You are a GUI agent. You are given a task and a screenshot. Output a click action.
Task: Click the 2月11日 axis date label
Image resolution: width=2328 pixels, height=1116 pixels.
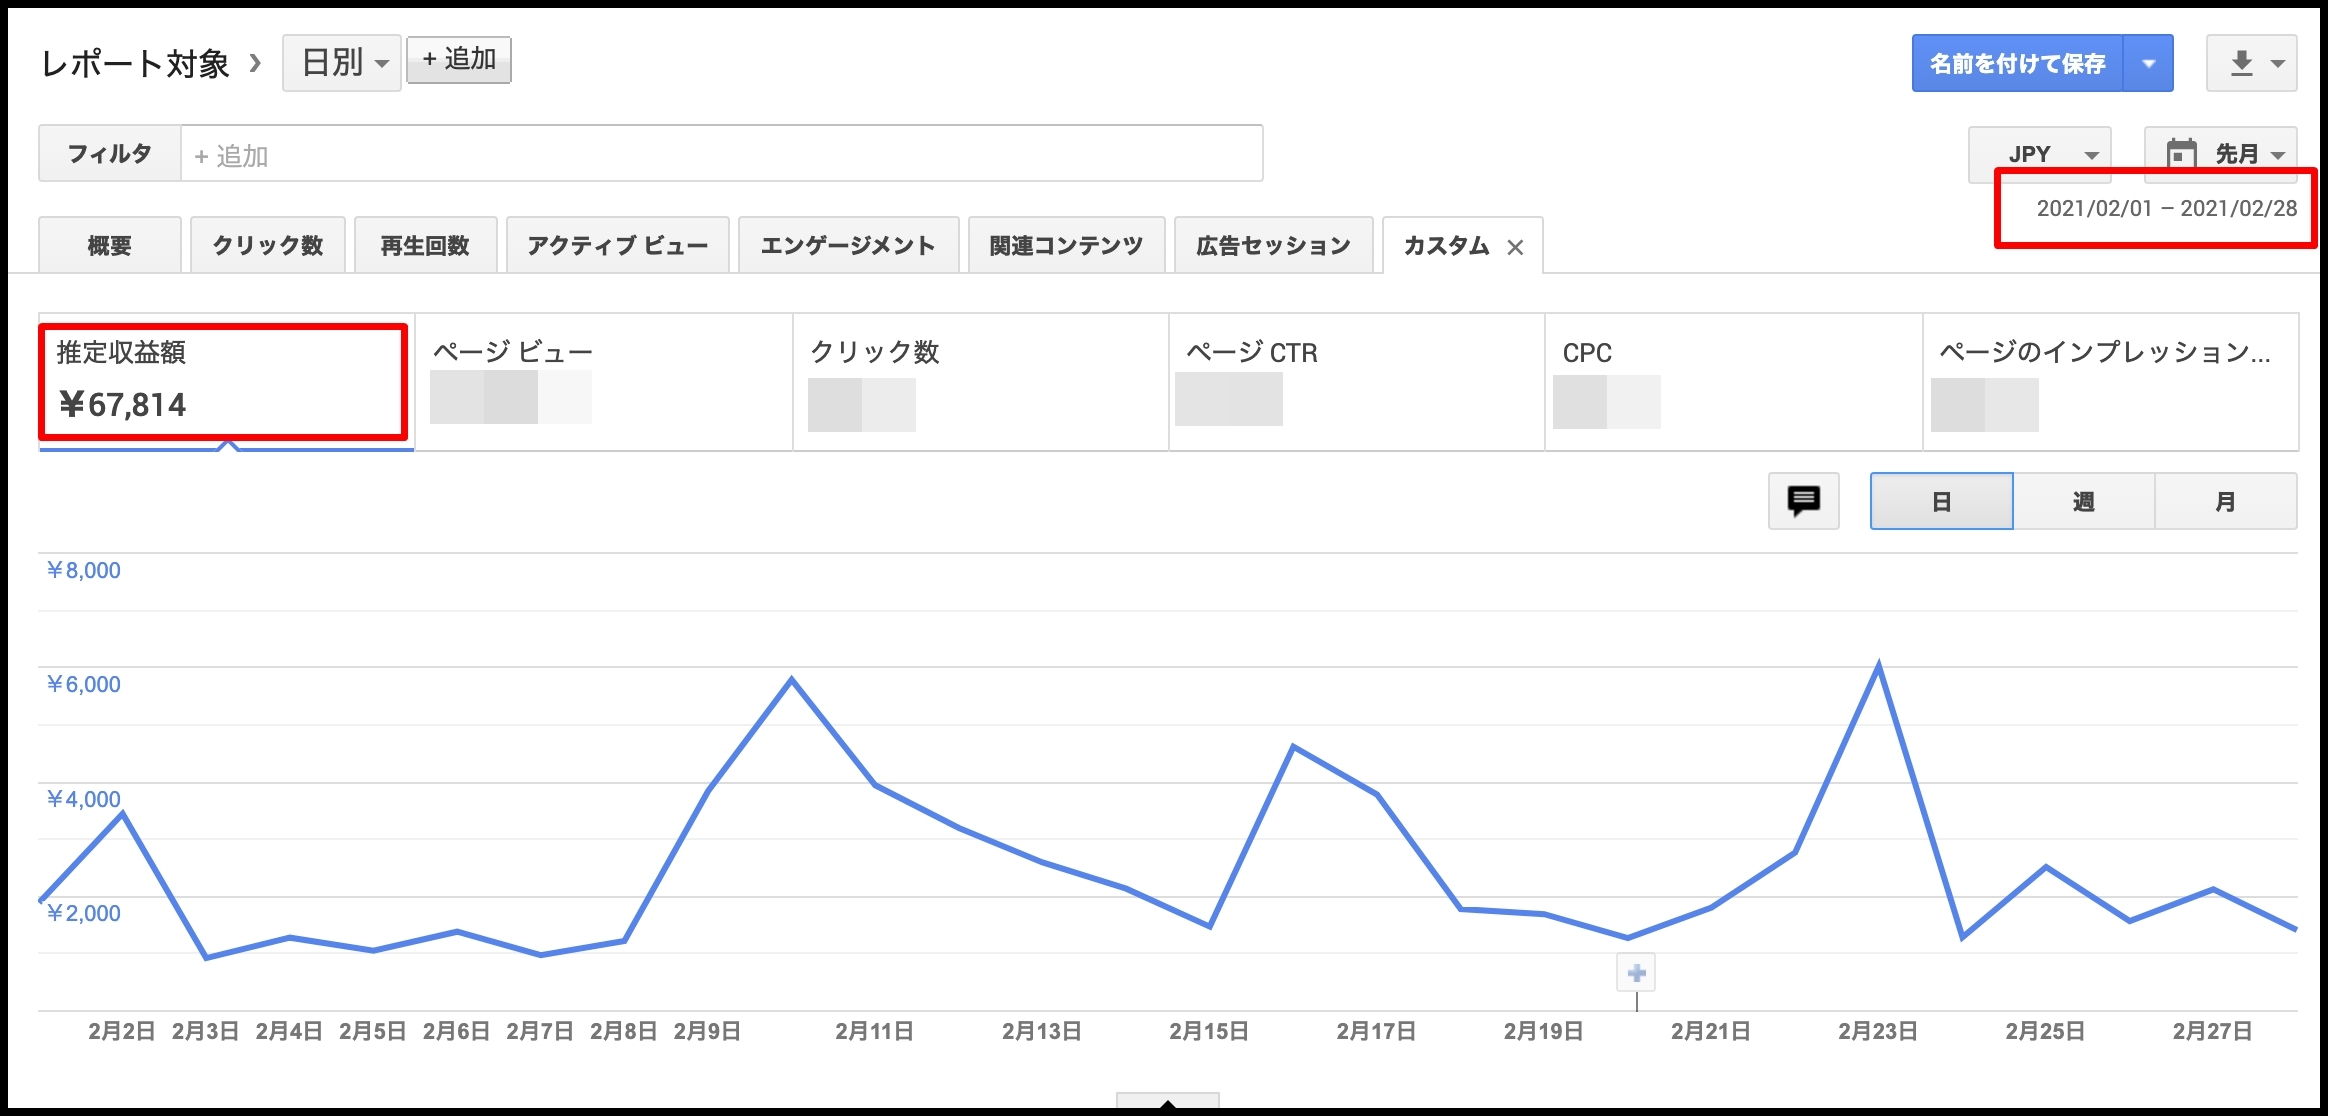(875, 1031)
